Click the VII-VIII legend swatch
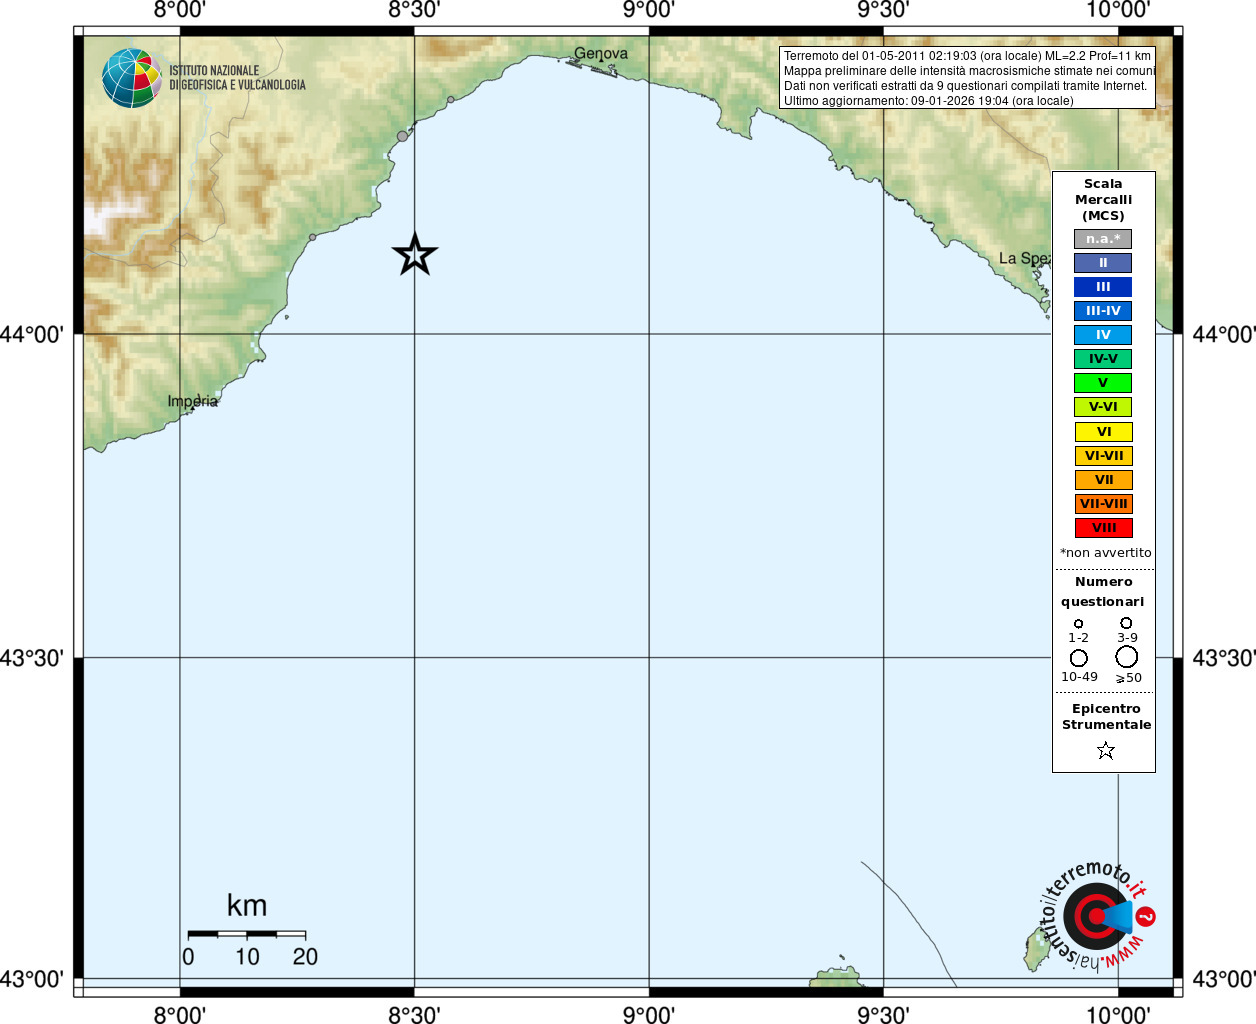The image size is (1256, 1024). 1103,504
